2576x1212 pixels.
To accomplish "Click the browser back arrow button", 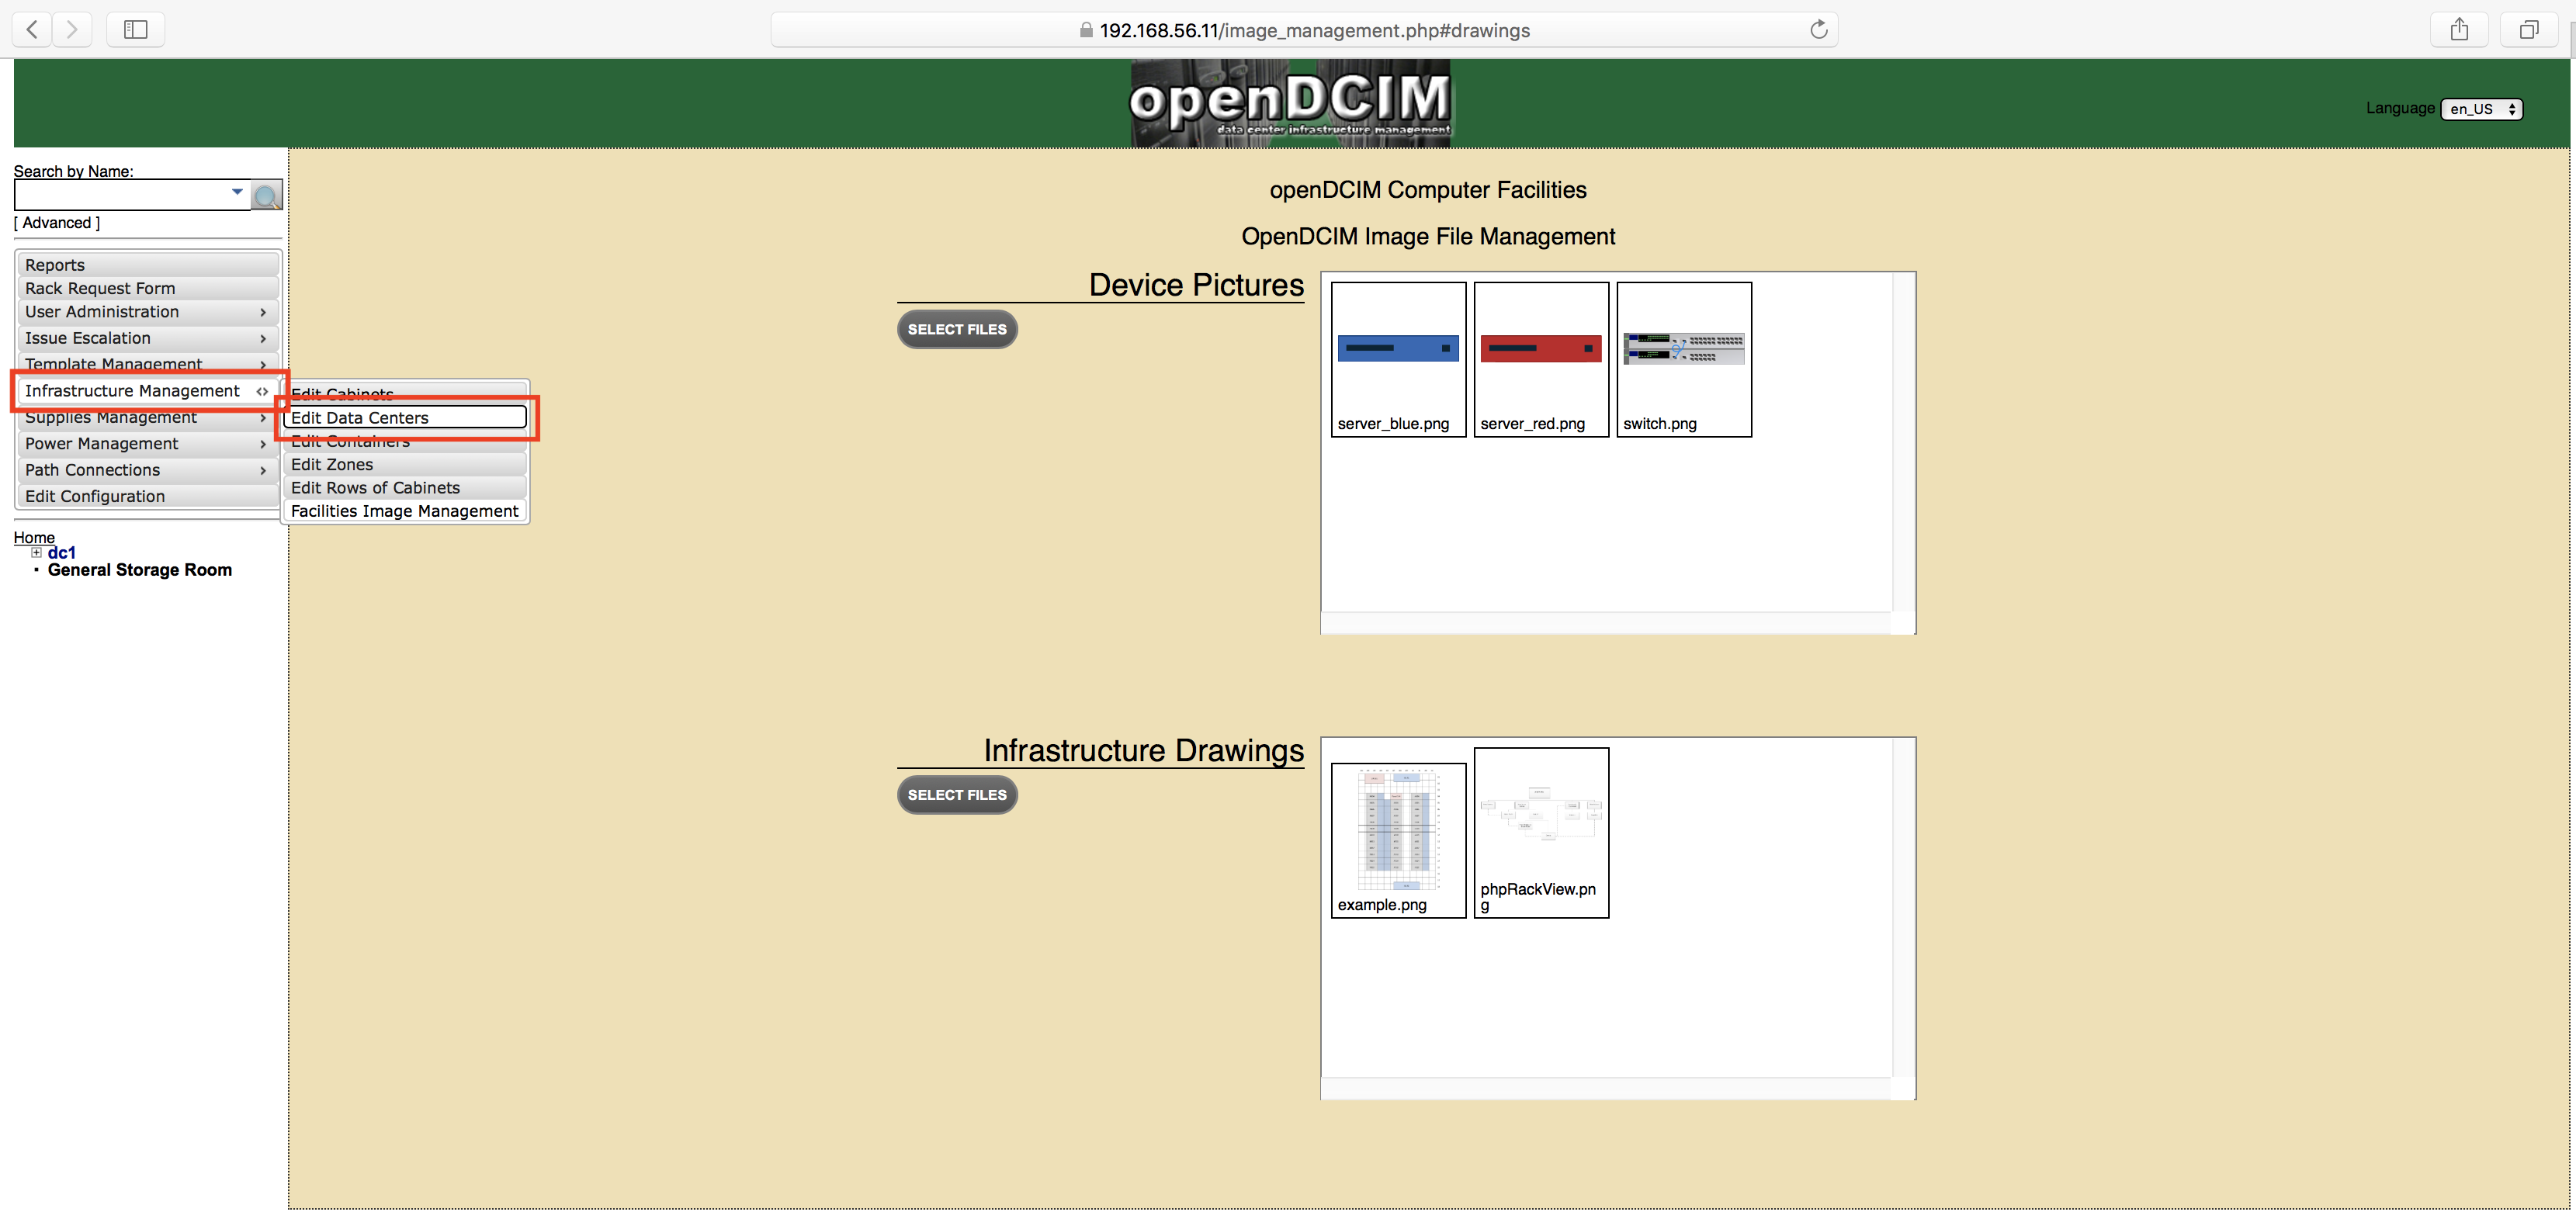I will [32, 30].
